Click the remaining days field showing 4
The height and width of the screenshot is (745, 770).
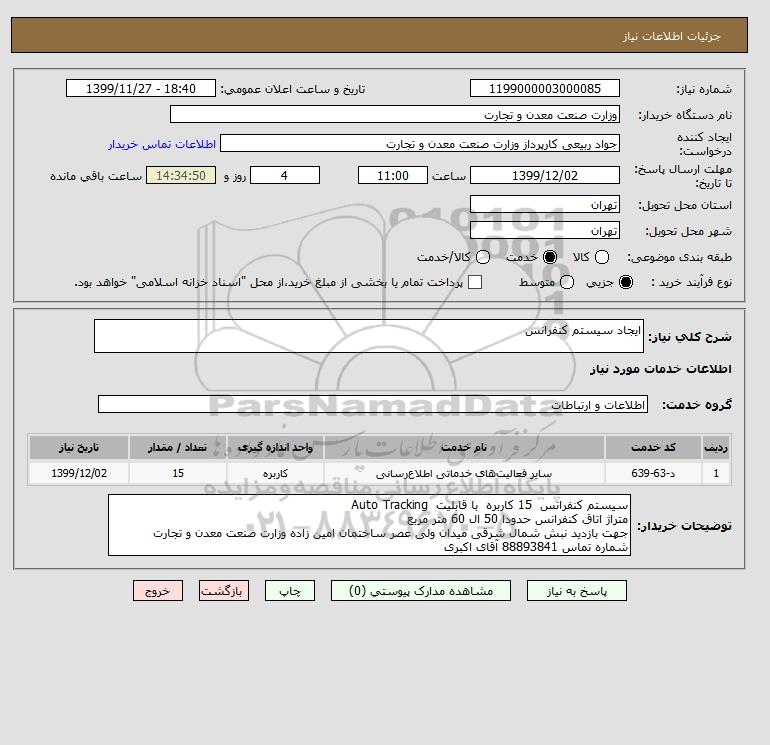coord(285,175)
